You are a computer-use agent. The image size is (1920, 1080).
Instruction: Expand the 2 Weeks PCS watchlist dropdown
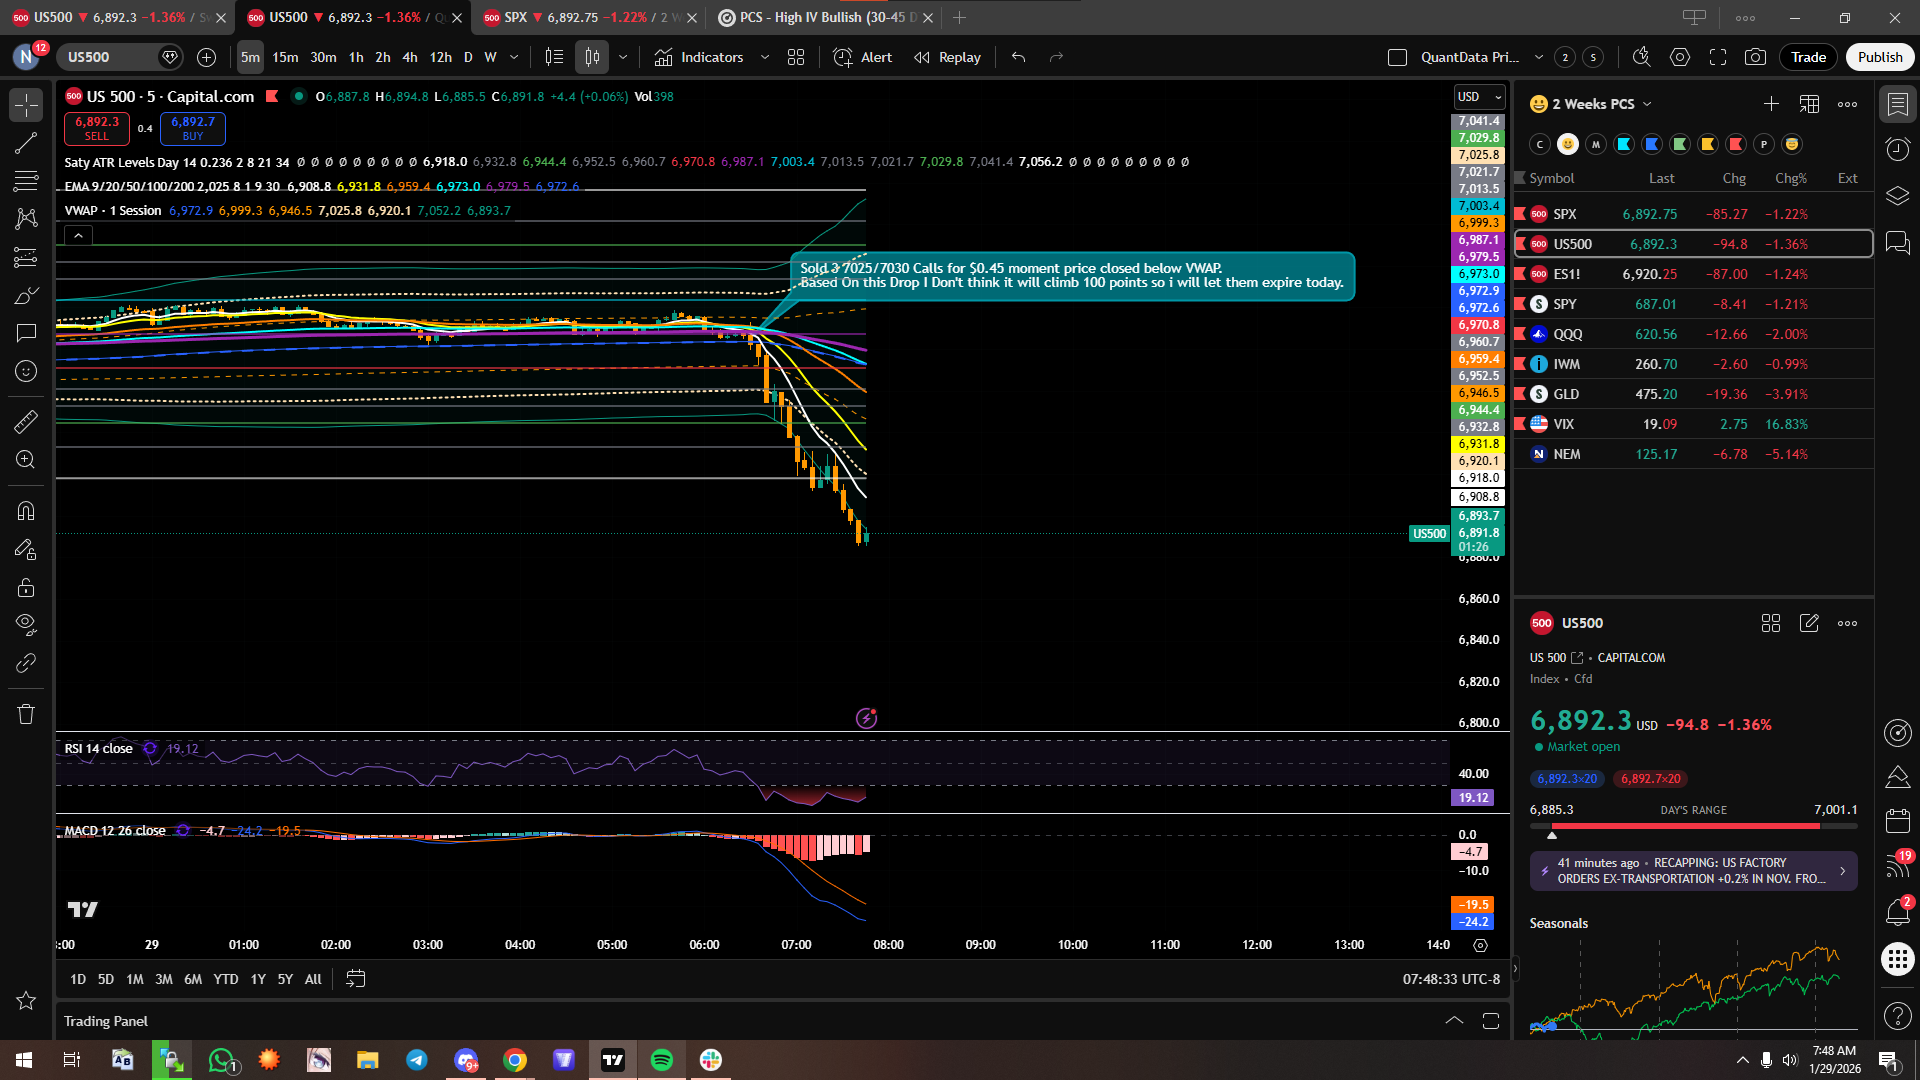click(1647, 104)
